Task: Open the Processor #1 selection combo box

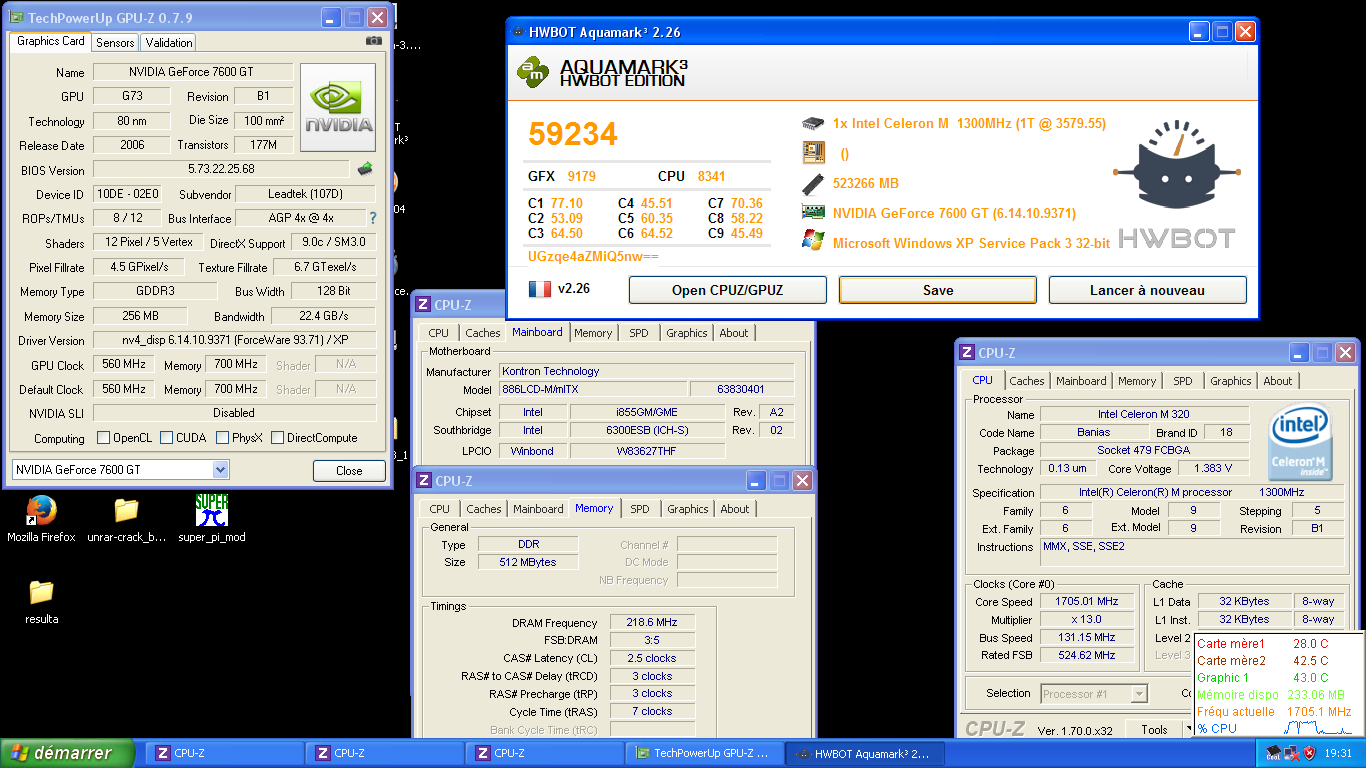Action: coord(1093,693)
